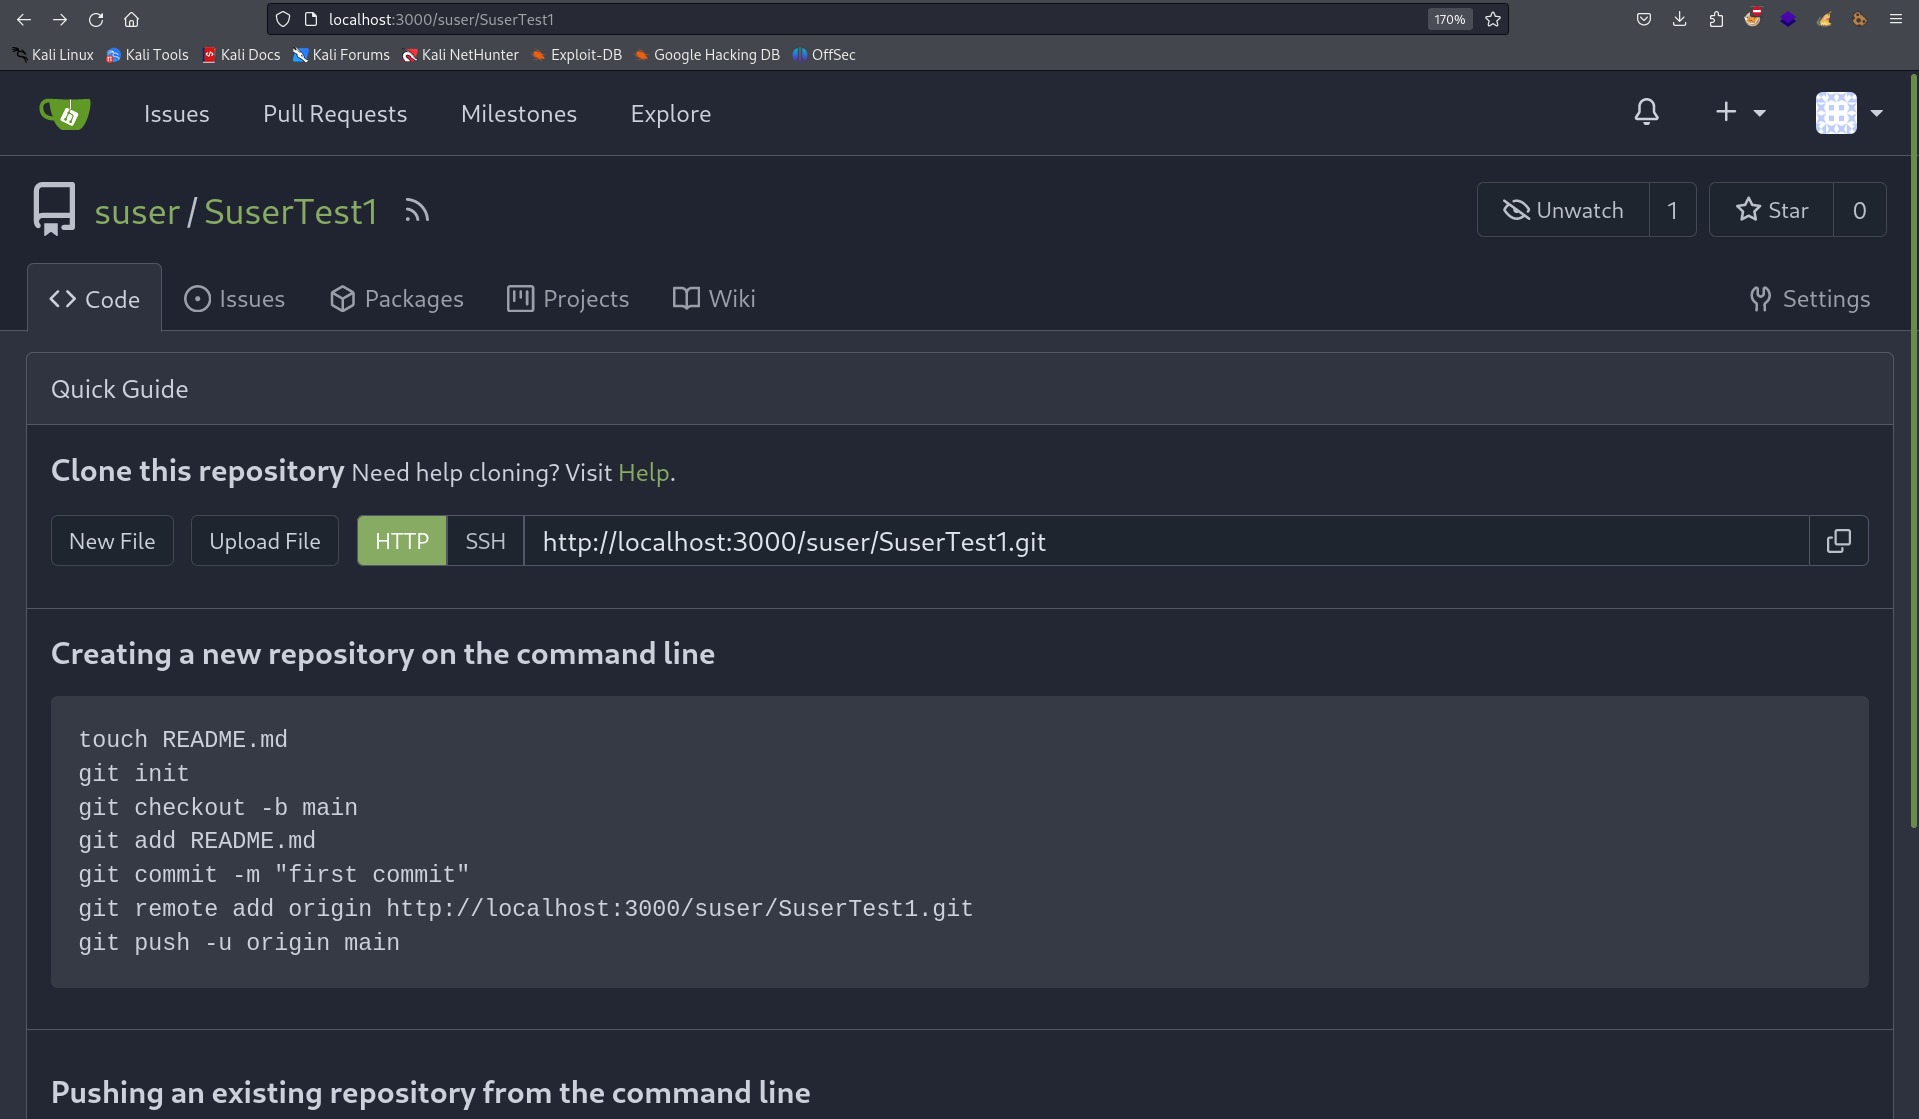The height and width of the screenshot is (1119, 1919).
Task: Switch clone protocol to SSH
Action: (x=485, y=541)
